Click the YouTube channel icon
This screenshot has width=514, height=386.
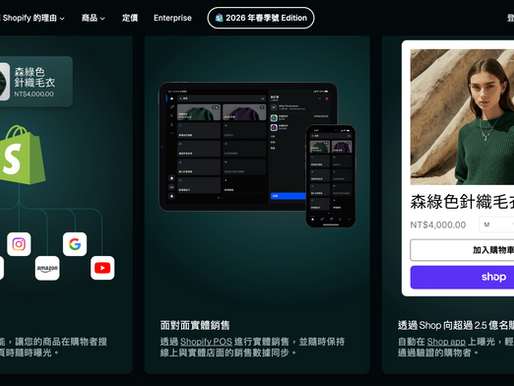point(102,268)
